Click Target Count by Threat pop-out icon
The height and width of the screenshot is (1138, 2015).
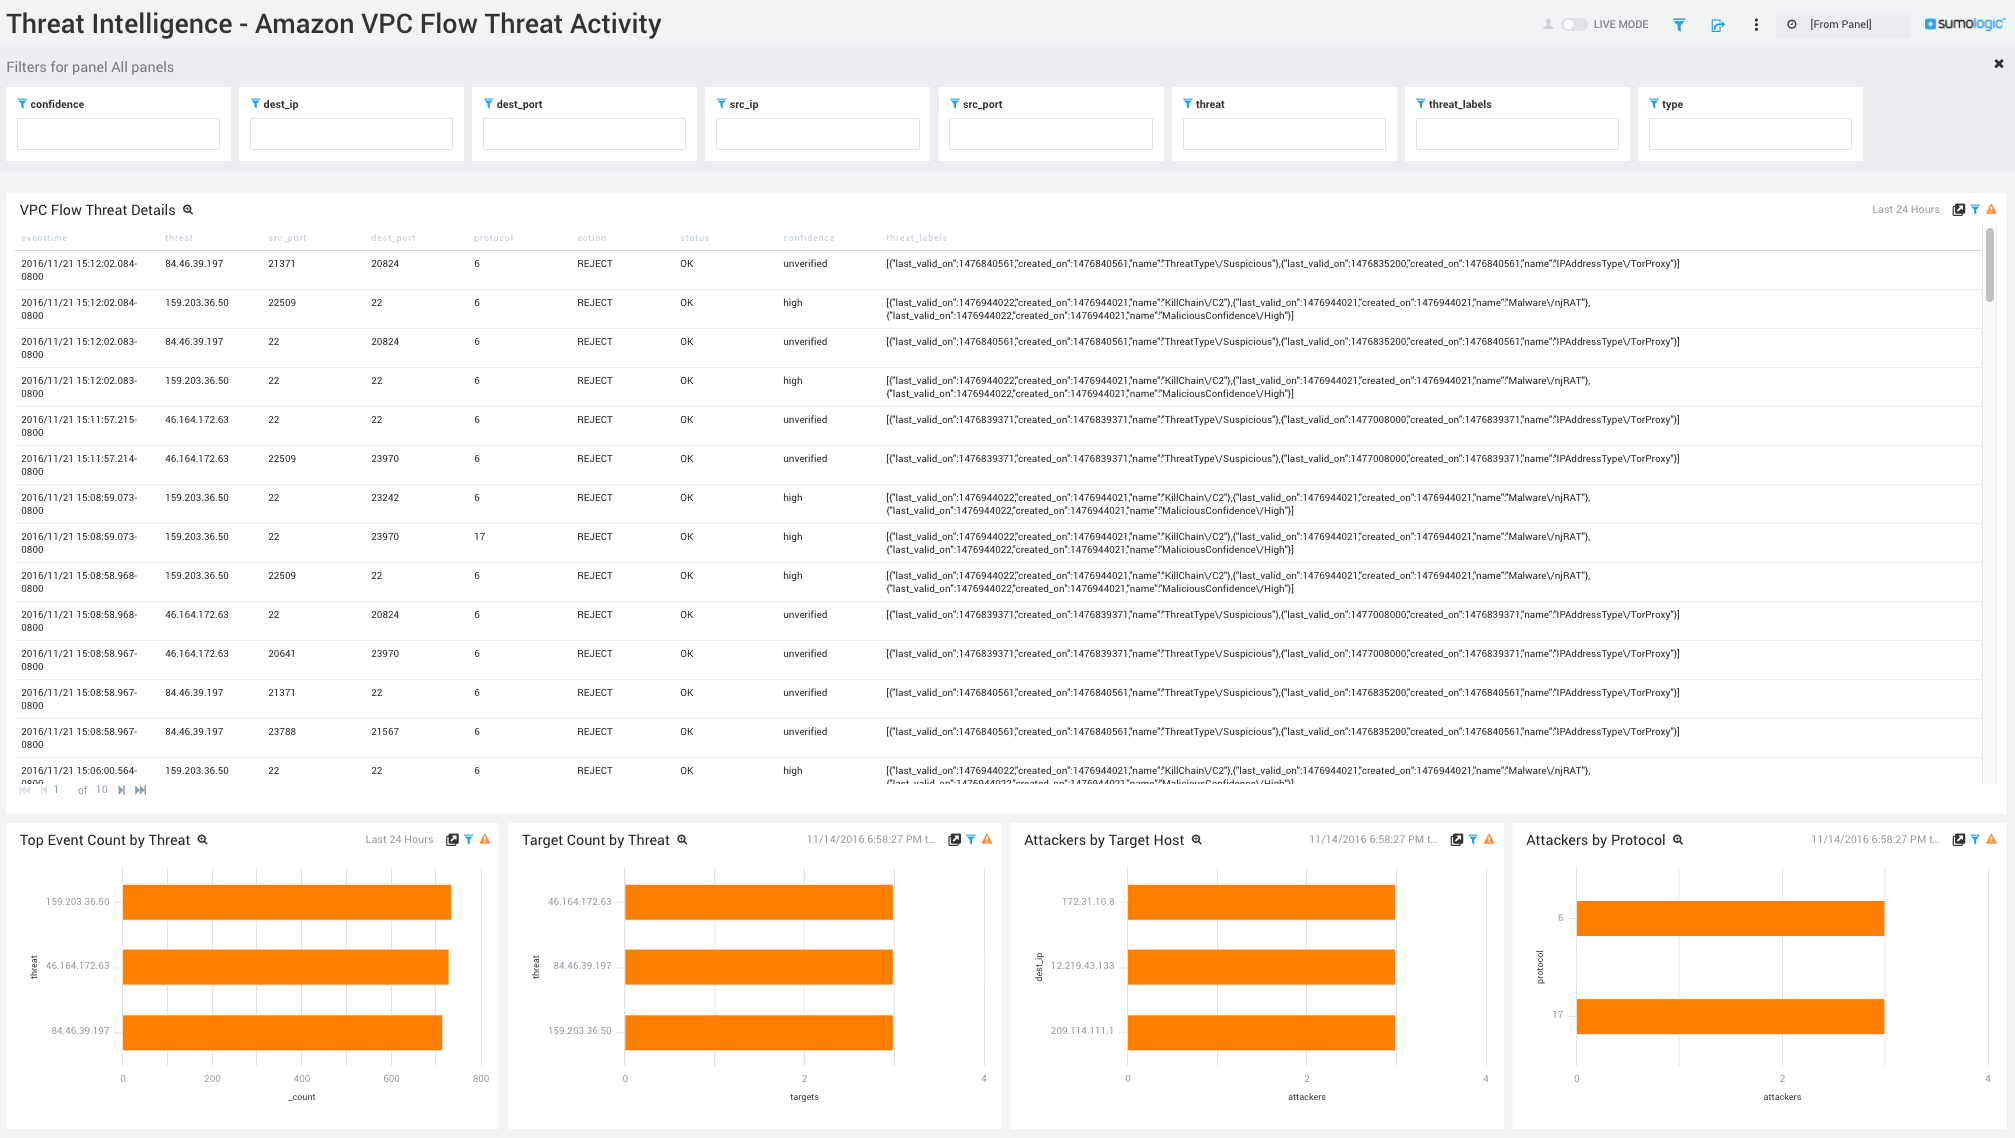(955, 840)
